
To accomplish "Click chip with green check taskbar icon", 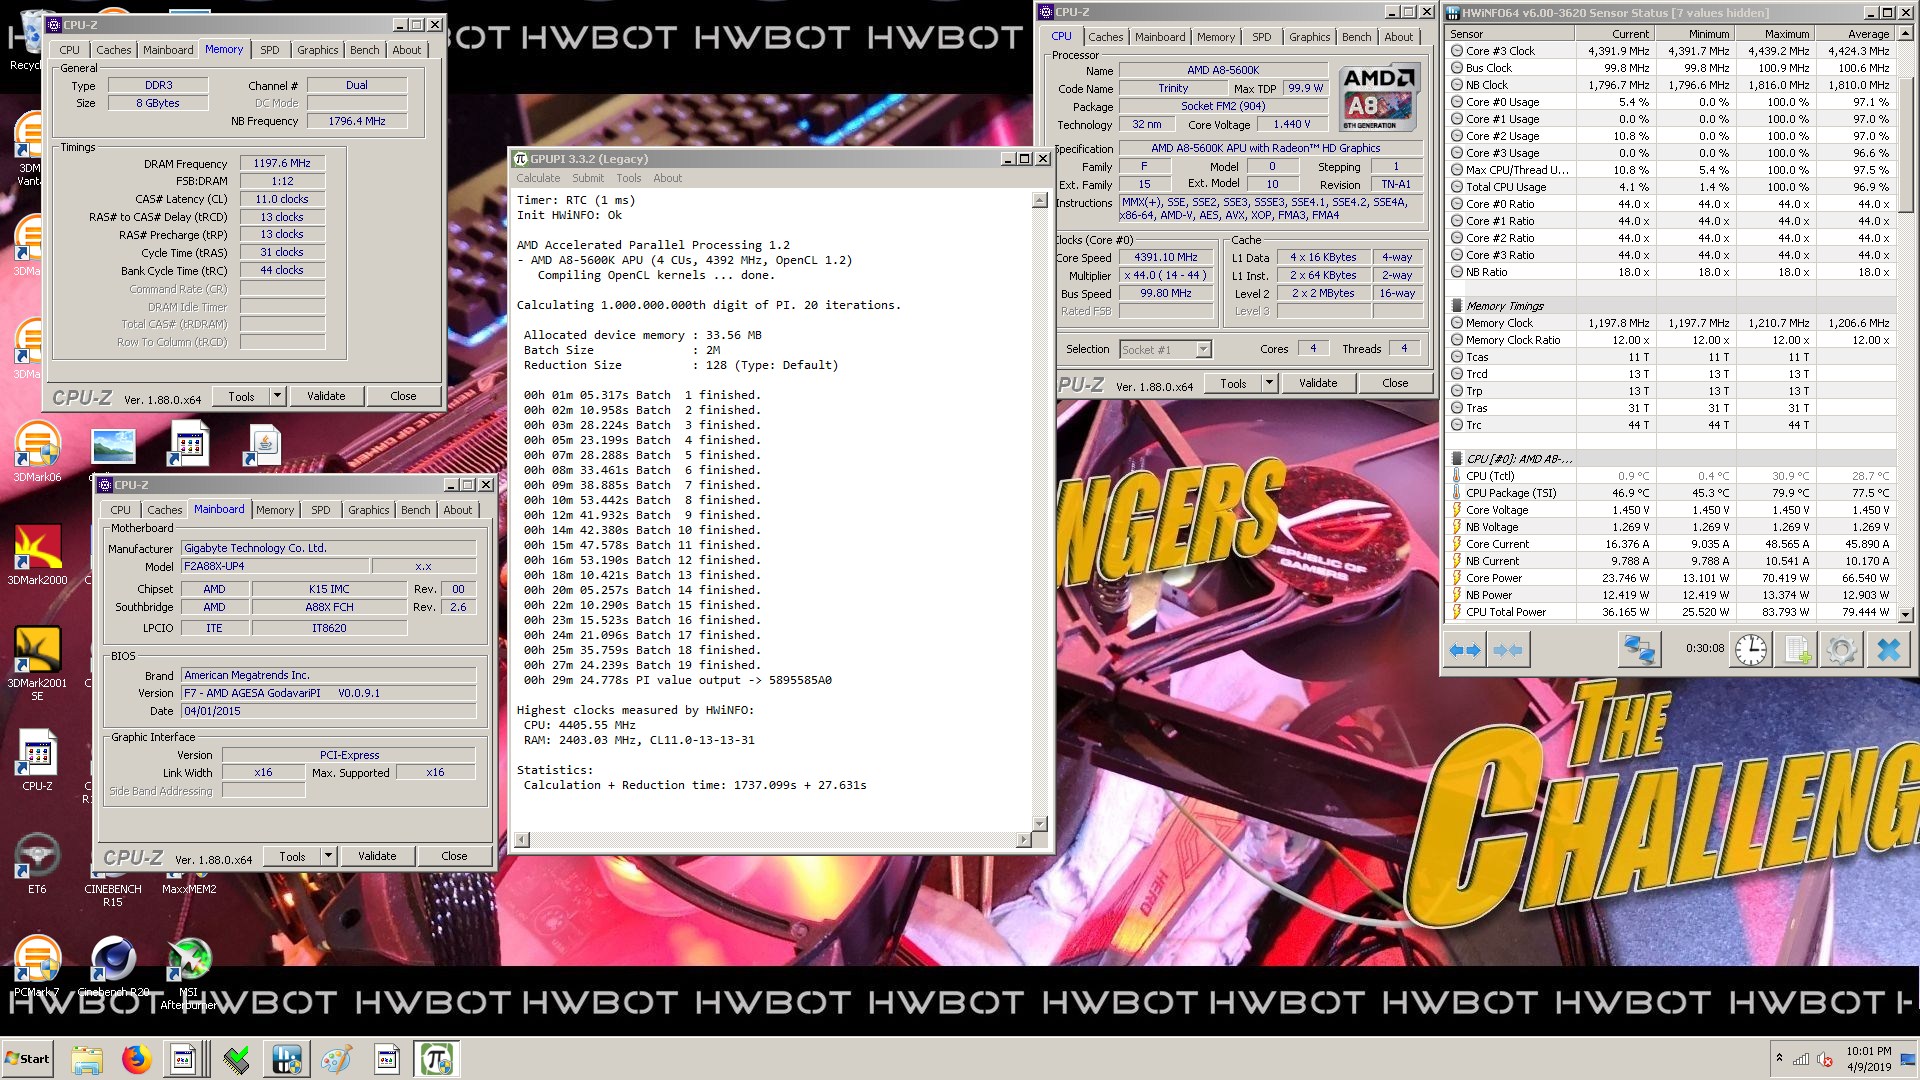I will coord(237,1059).
